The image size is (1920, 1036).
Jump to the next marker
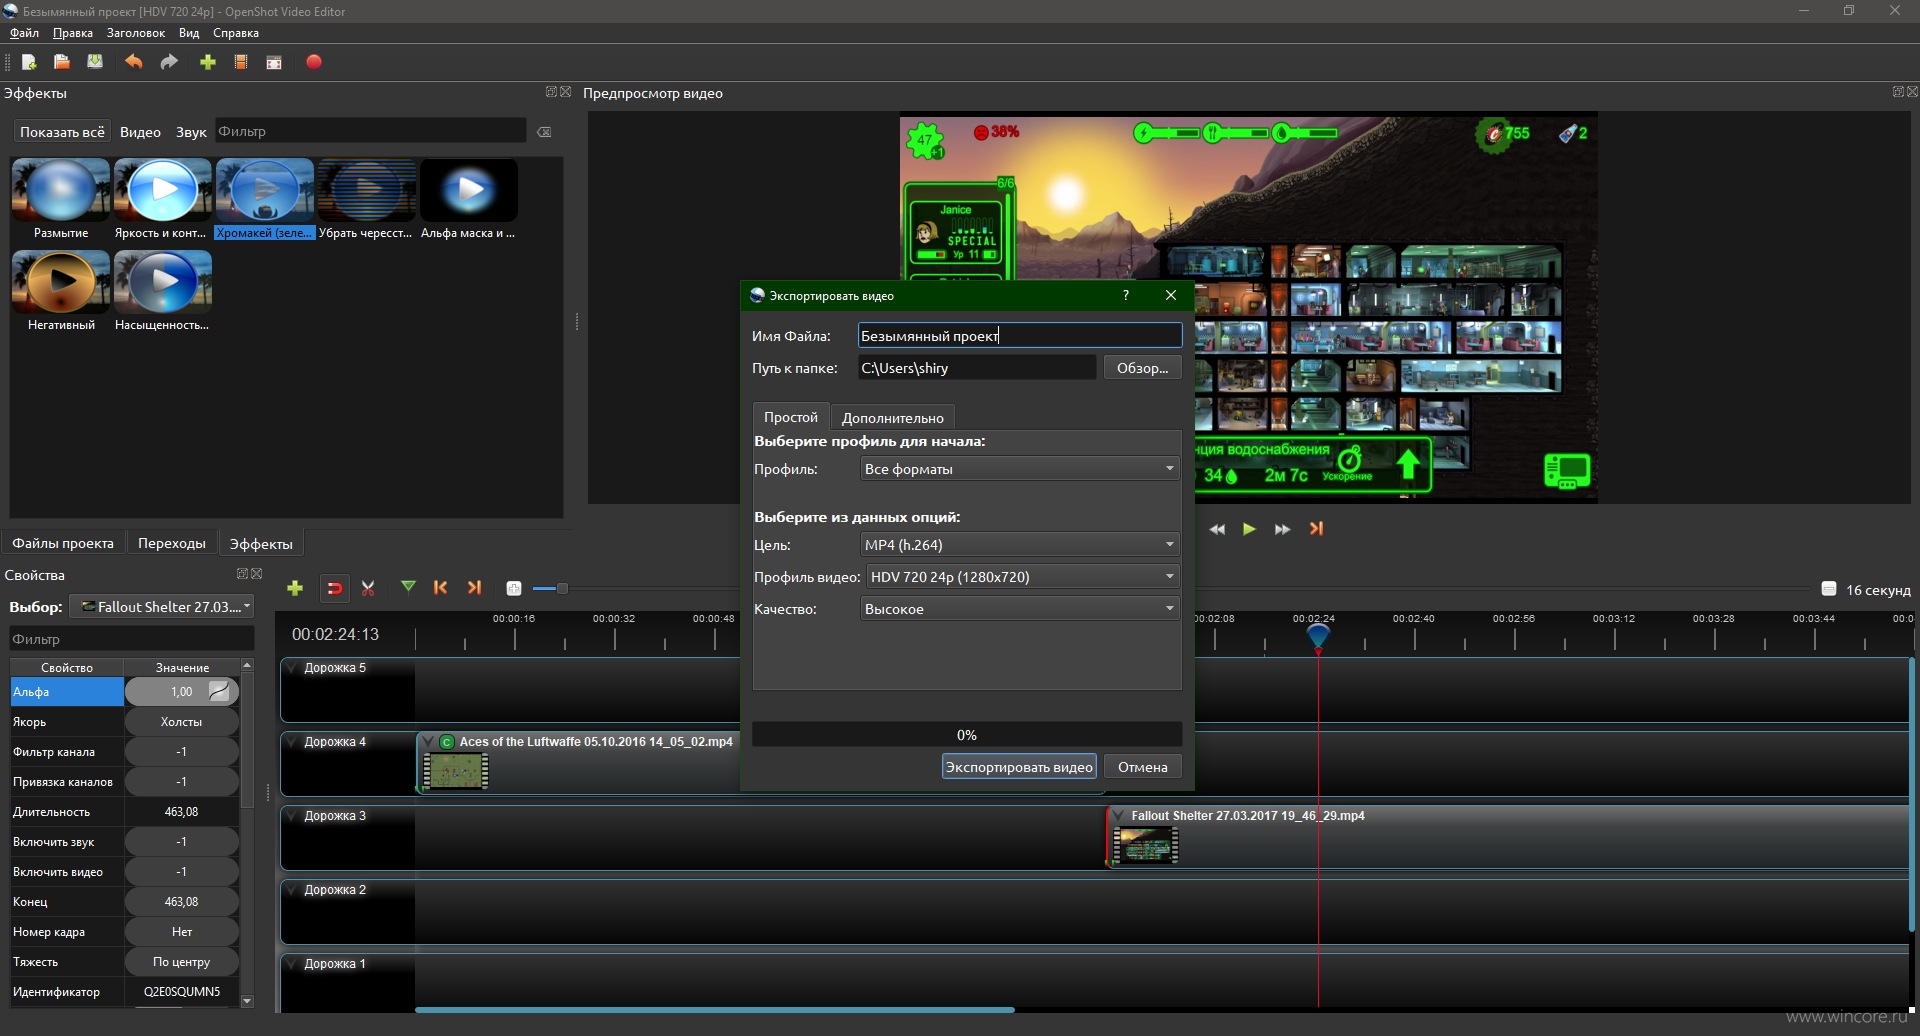click(475, 588)
